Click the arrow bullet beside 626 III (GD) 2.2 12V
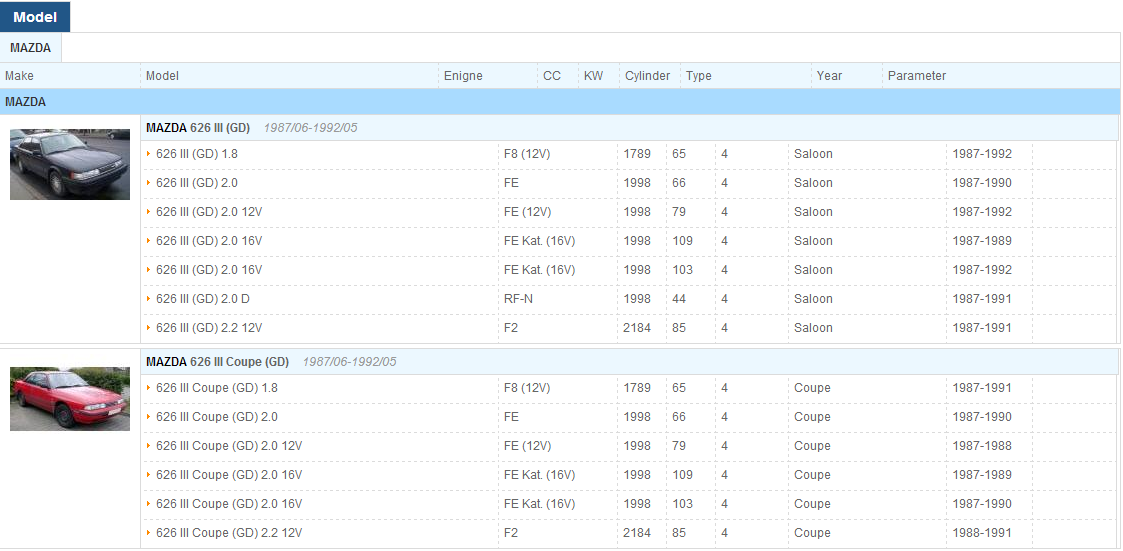This screenshot has width=1123, height=551. point(149,327)
